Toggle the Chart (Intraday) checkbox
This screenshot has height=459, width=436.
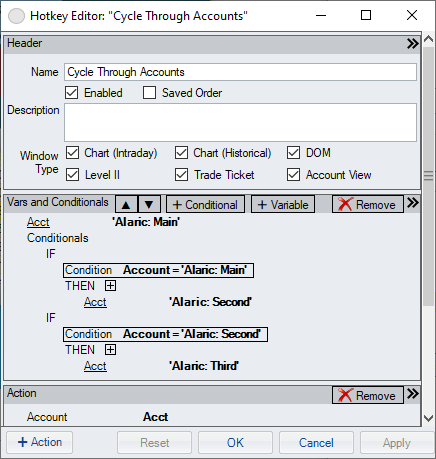pos(72,153)
